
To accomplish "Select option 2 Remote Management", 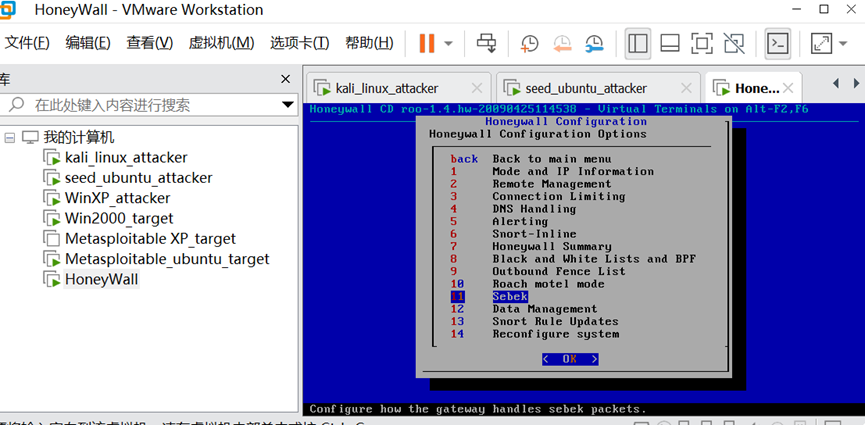I will pyautogui.click(x=531, y=184).
